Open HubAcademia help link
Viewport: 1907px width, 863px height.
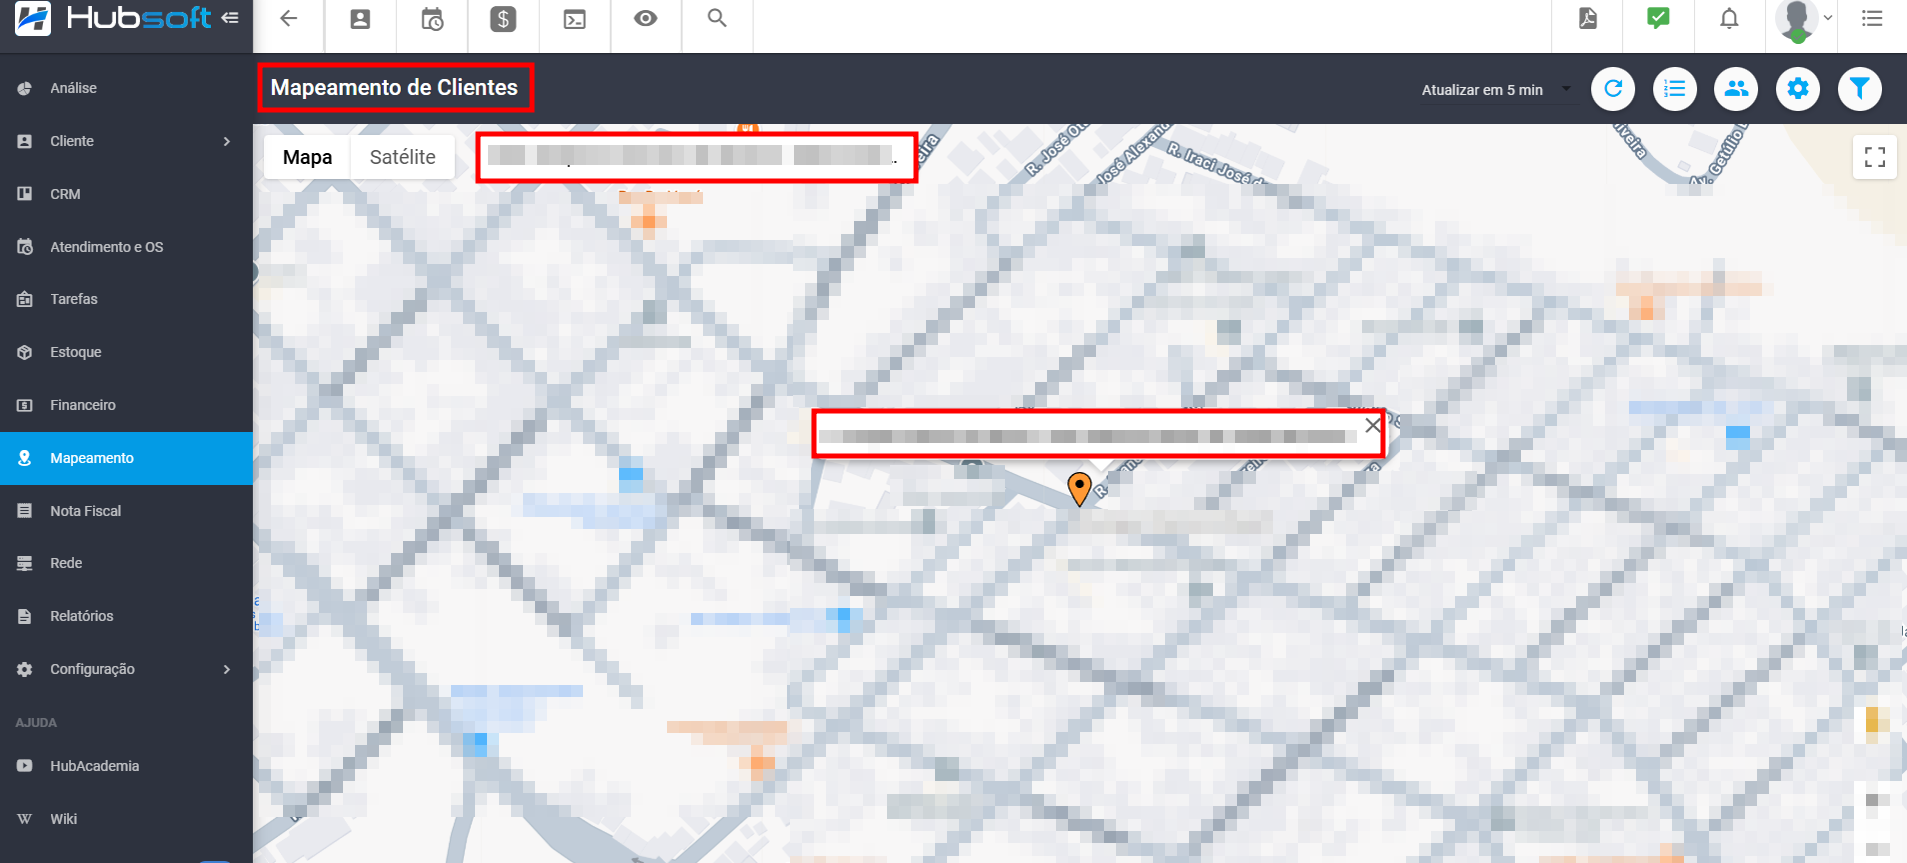pos(126,766)
